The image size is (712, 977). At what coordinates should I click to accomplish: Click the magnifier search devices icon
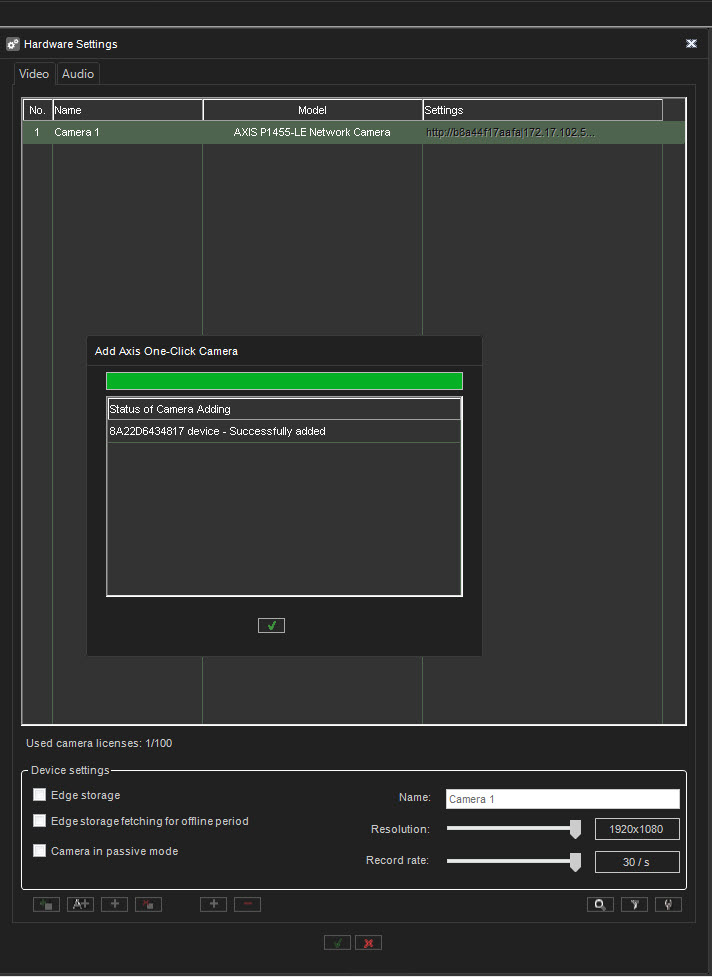[x=600, y=904]
